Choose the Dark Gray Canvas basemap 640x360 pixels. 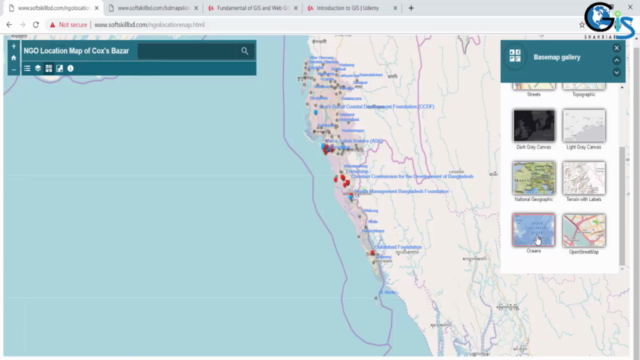tap(534, 126)
